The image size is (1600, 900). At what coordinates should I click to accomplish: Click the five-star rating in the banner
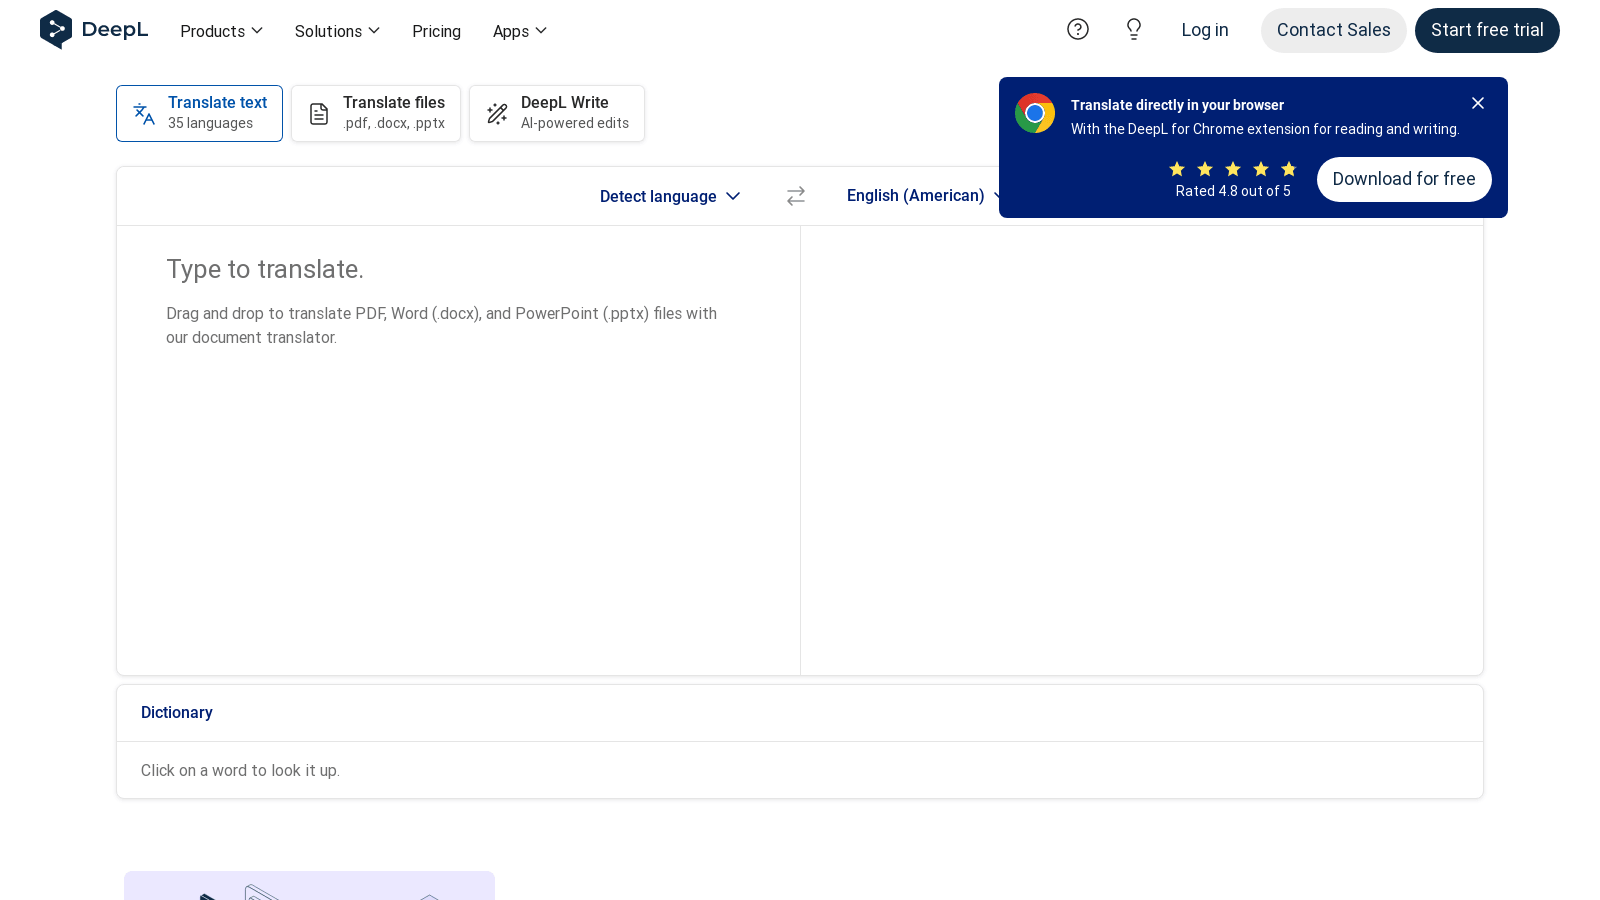(1233, 169)
